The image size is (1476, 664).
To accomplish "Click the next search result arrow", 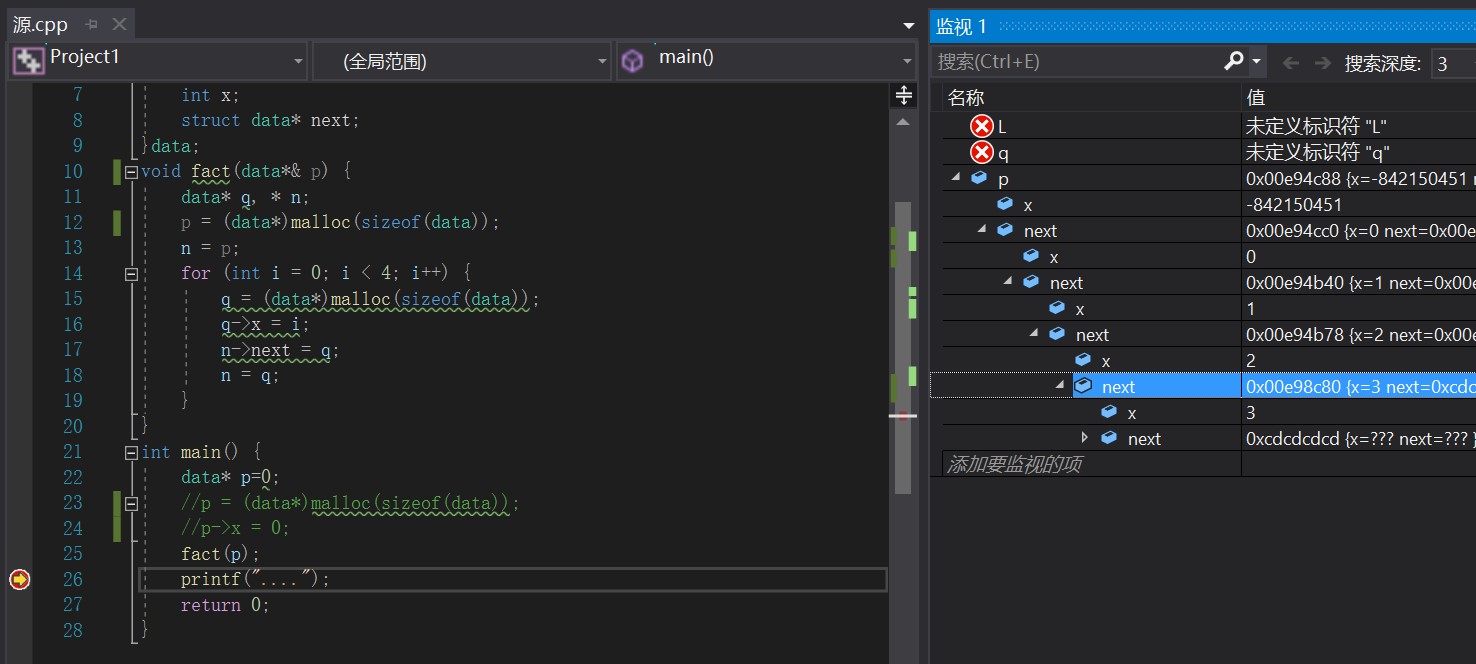I will pos(1323,62).
